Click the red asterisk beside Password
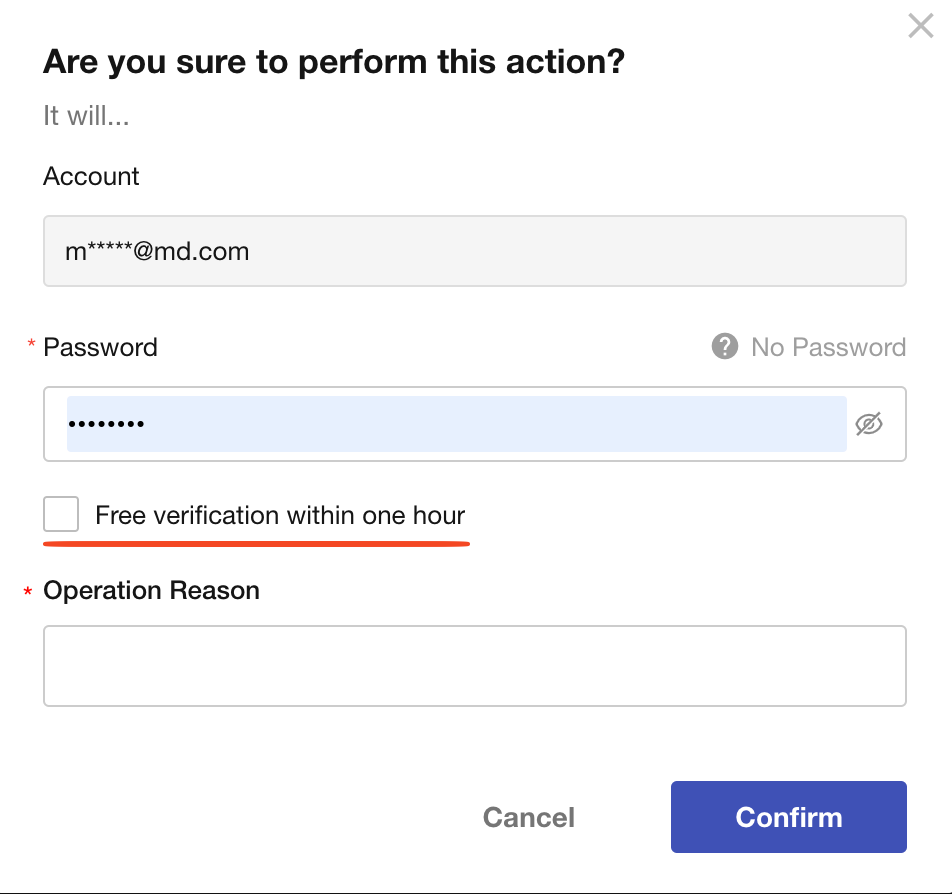The width and height of the screenshot is (952, 894). click(30, 346)
